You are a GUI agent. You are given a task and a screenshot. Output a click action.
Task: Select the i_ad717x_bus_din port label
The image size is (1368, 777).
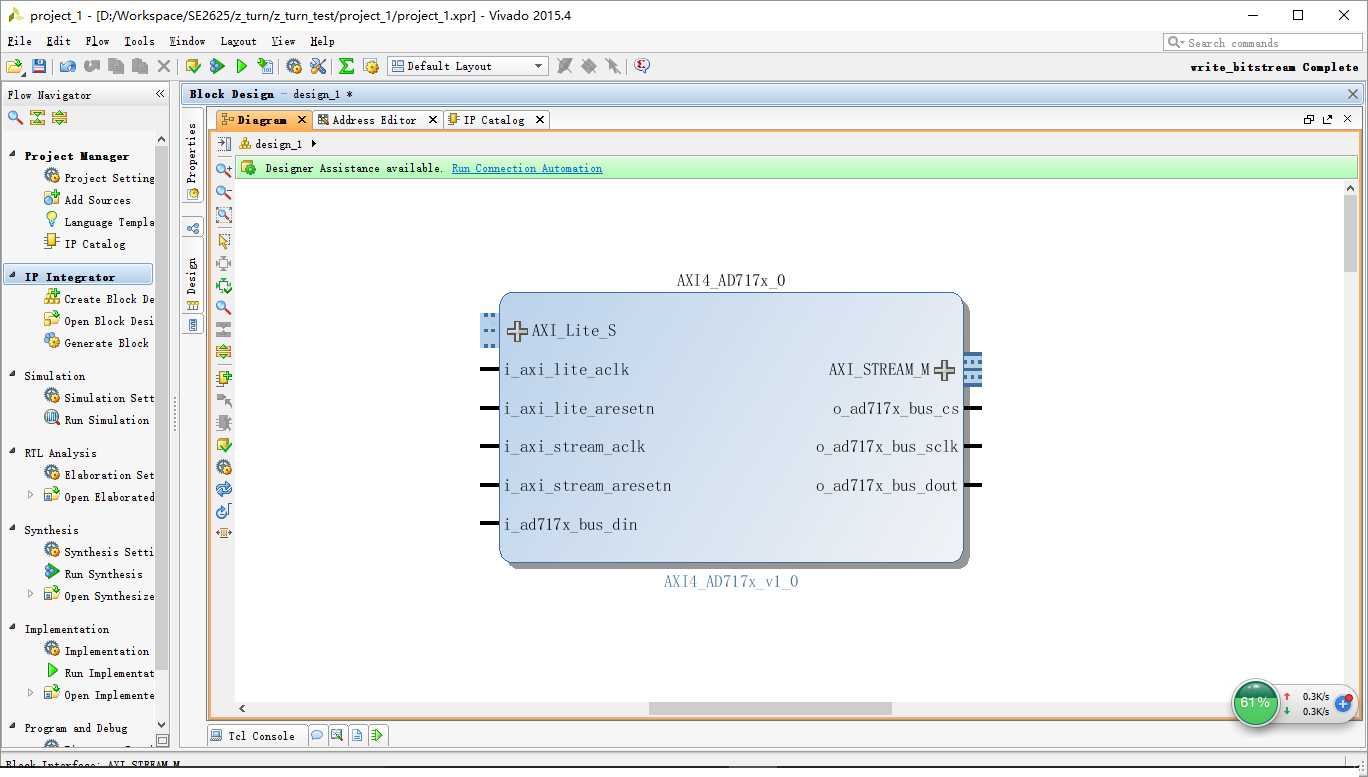coord(571,524)
